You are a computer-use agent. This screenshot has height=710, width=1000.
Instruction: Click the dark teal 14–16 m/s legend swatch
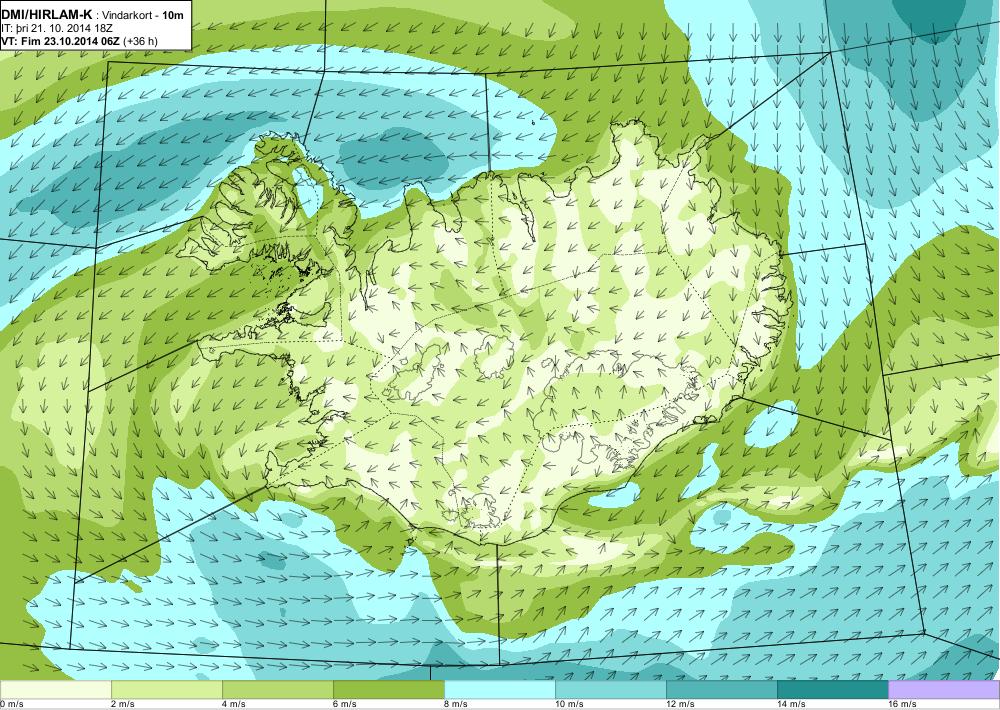(832, 690)
